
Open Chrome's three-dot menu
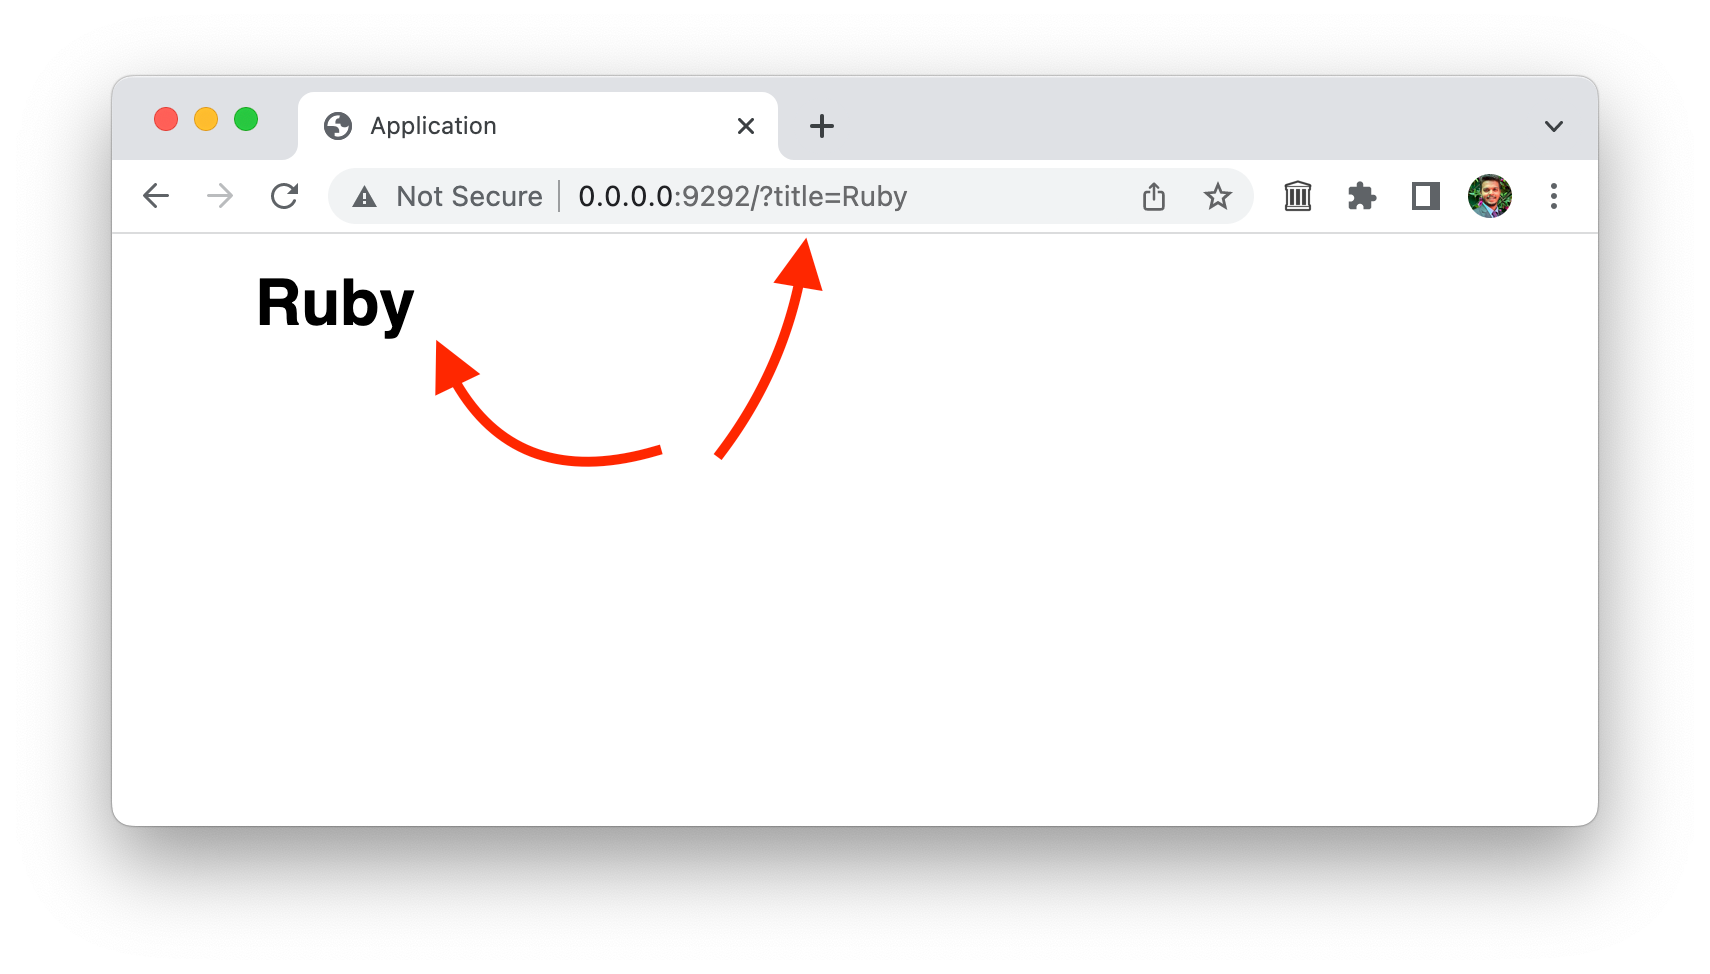[x=1554, y=196]
